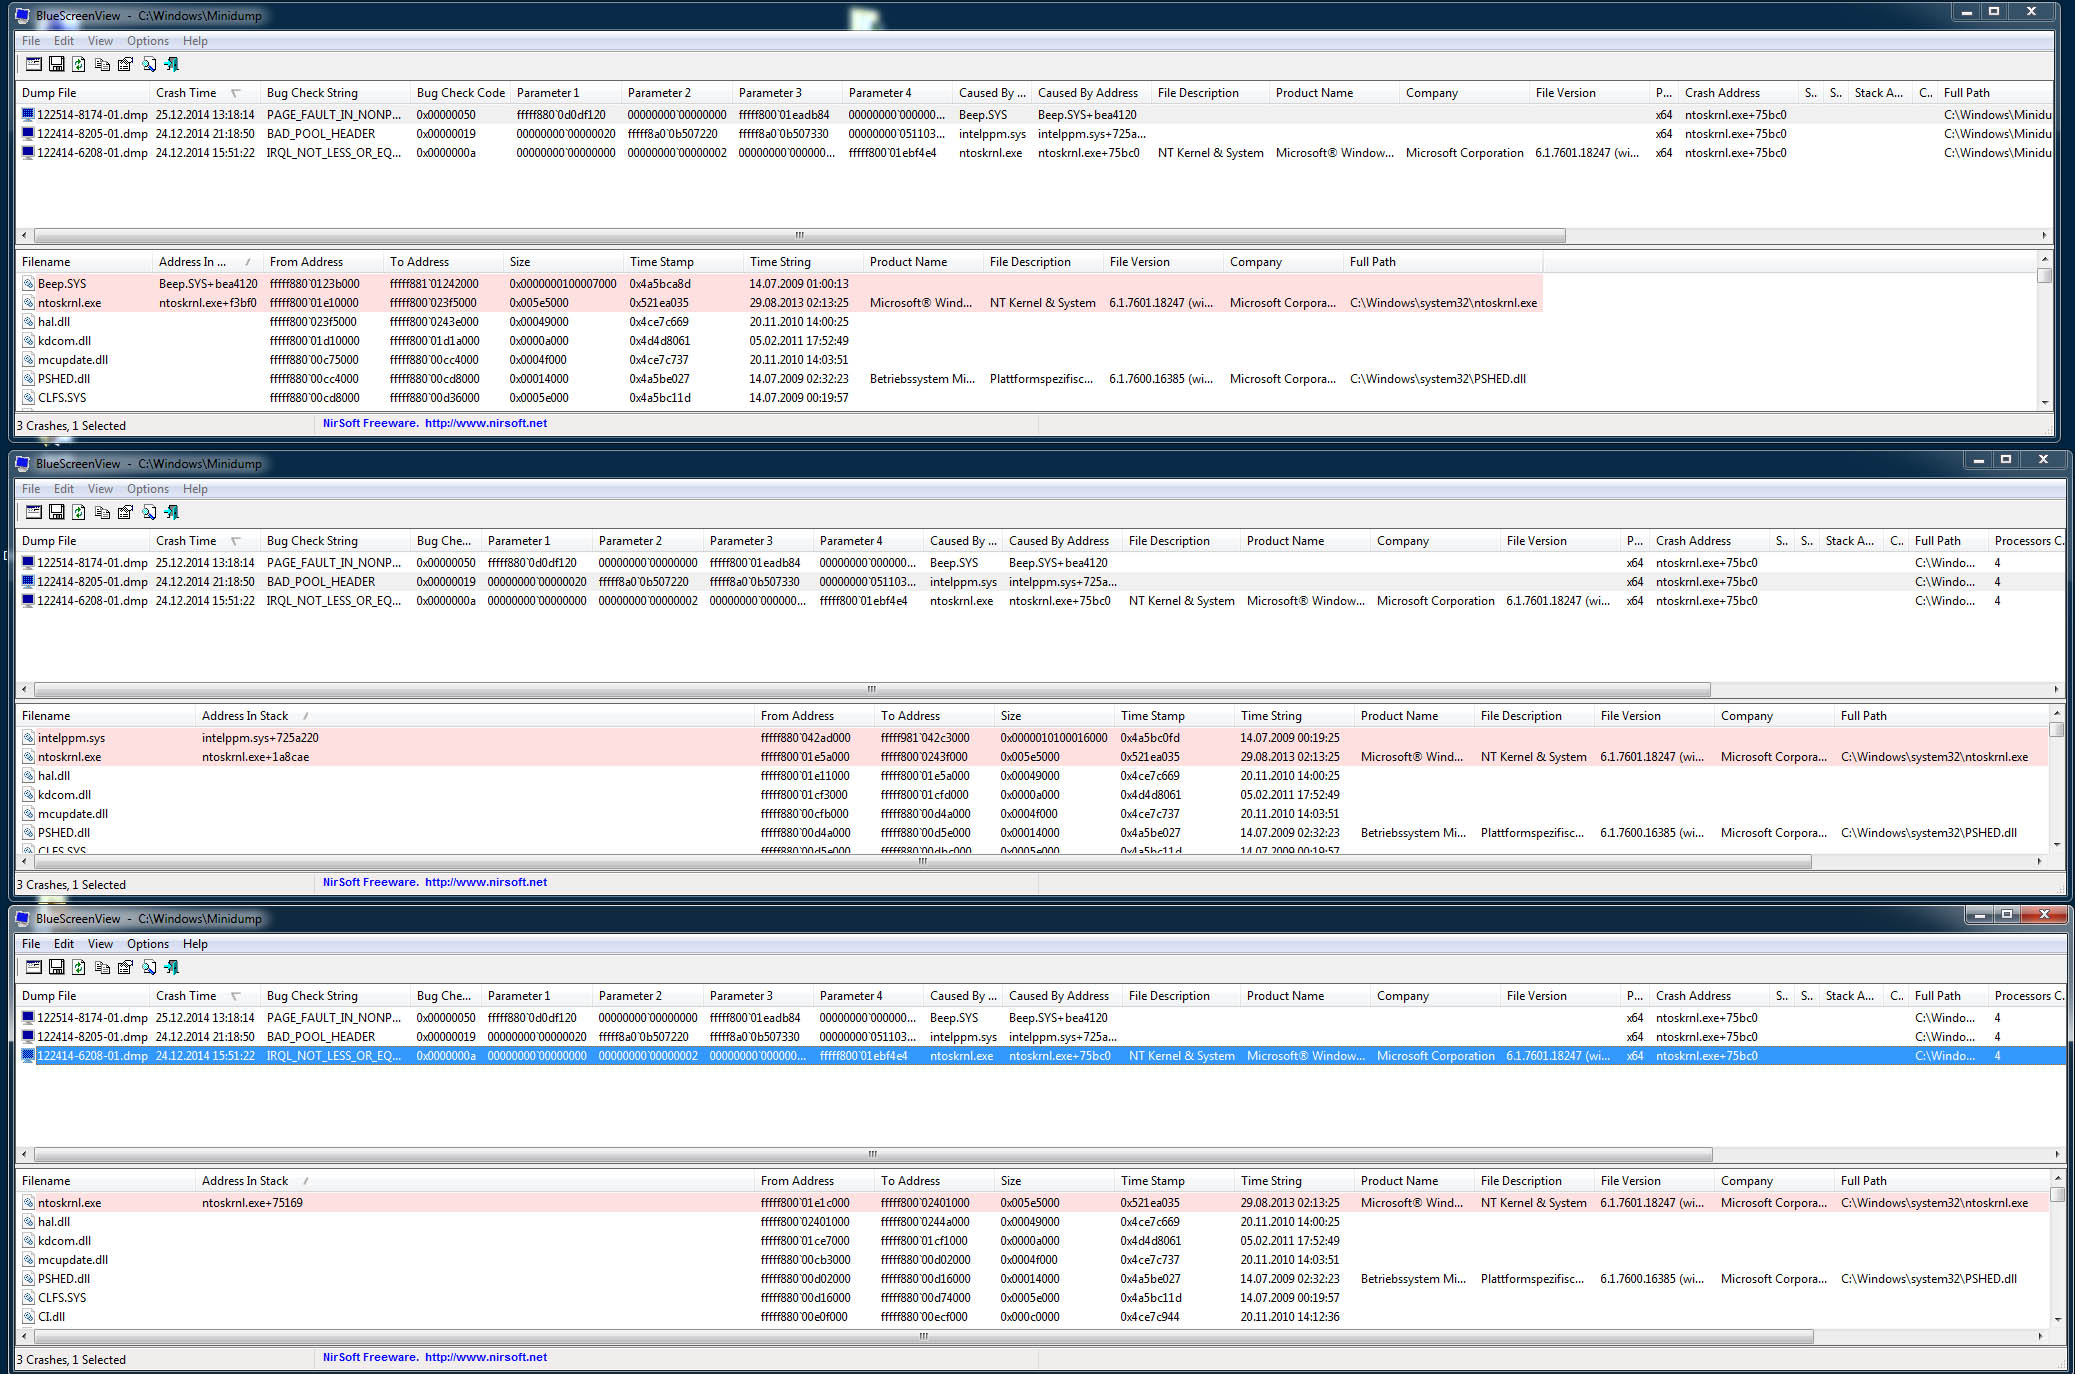Click the Find icon in middle window toolbar
This screenshot has height=1374, width=2075.
pos(148,512)
